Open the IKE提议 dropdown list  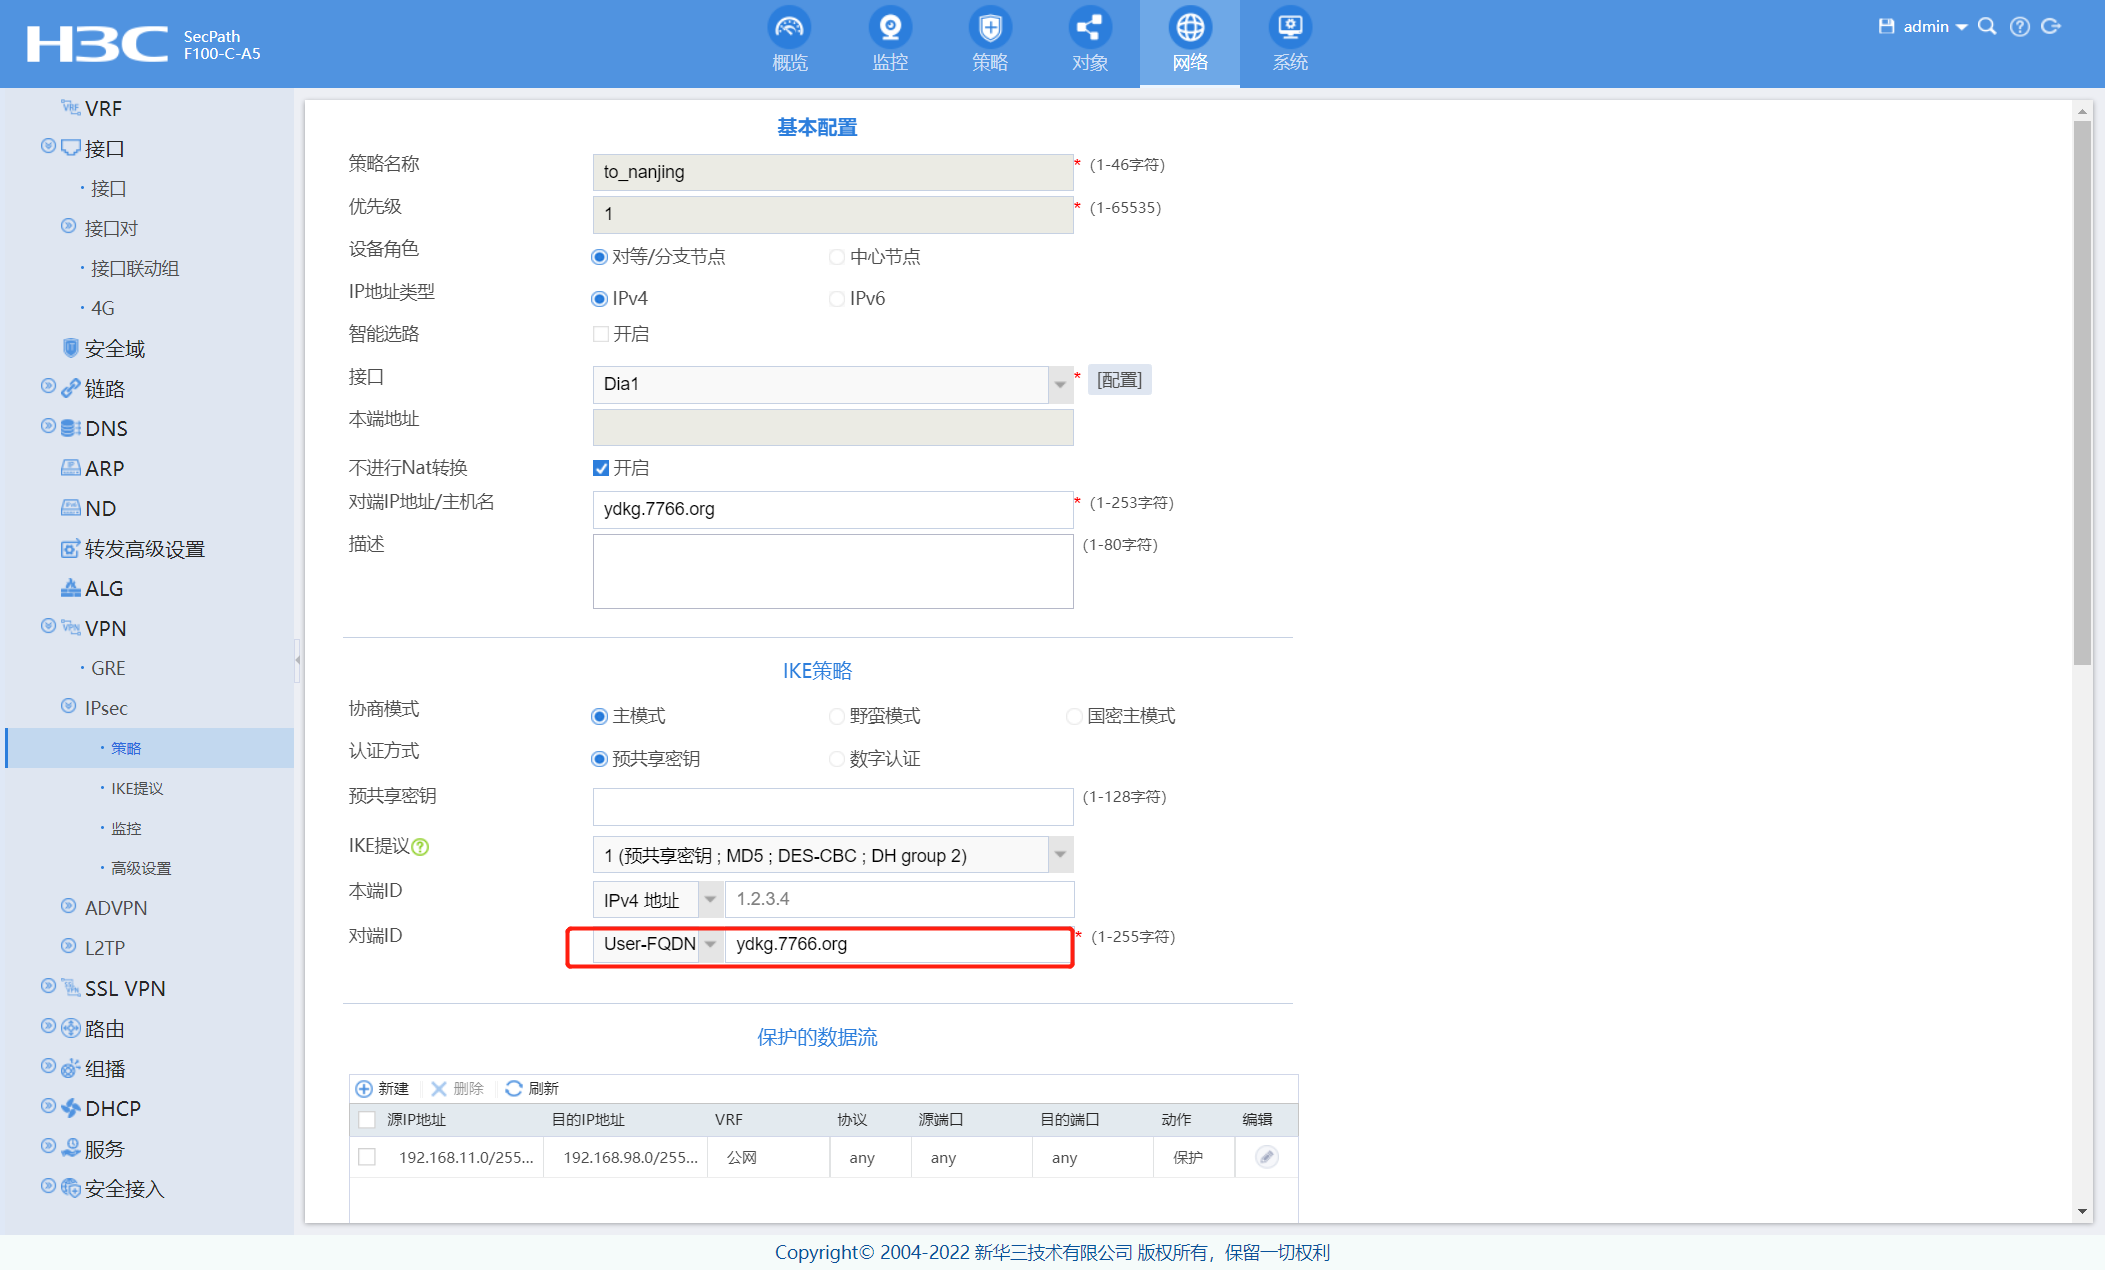pos(1060,855)
